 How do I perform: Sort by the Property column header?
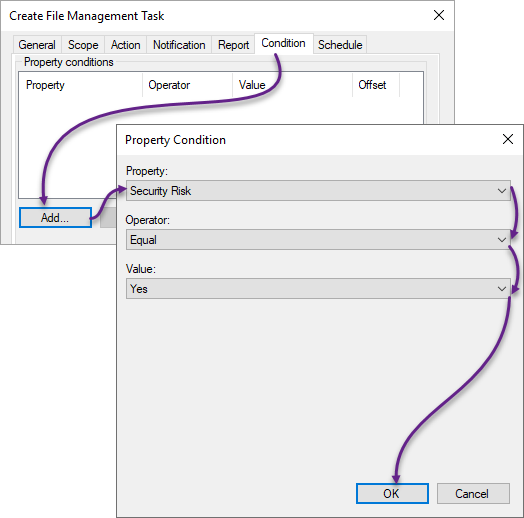click(x=81, y=85)
